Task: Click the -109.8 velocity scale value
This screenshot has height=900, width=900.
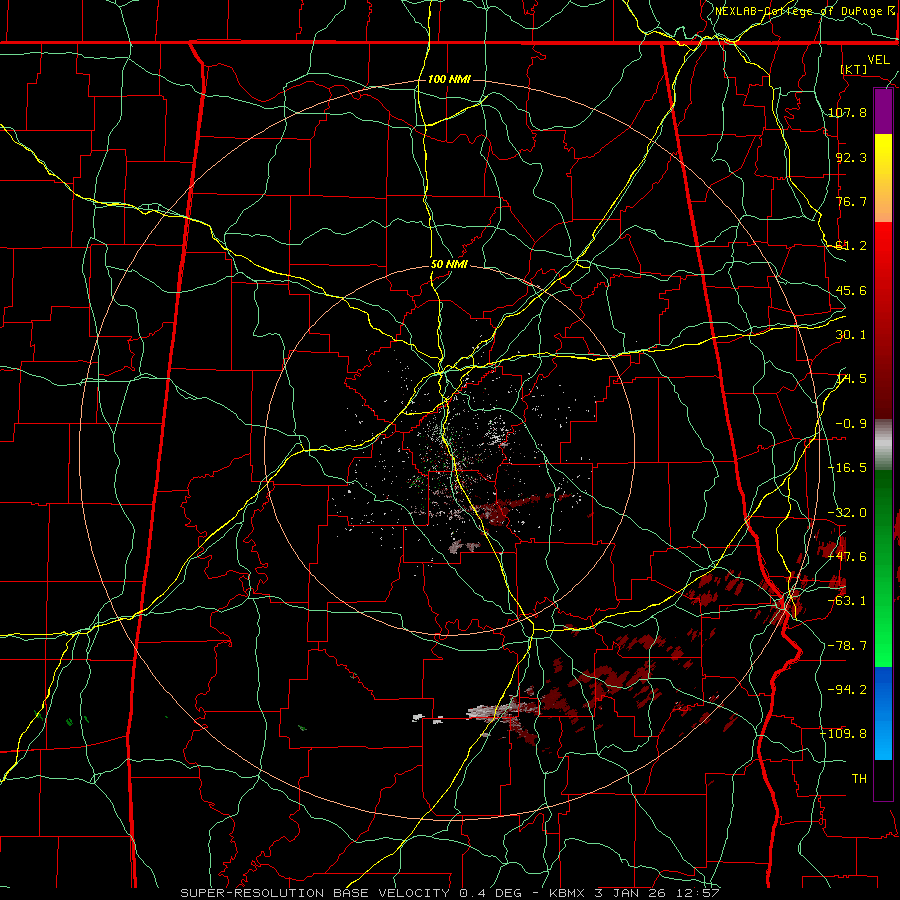Action: [844, 734]
